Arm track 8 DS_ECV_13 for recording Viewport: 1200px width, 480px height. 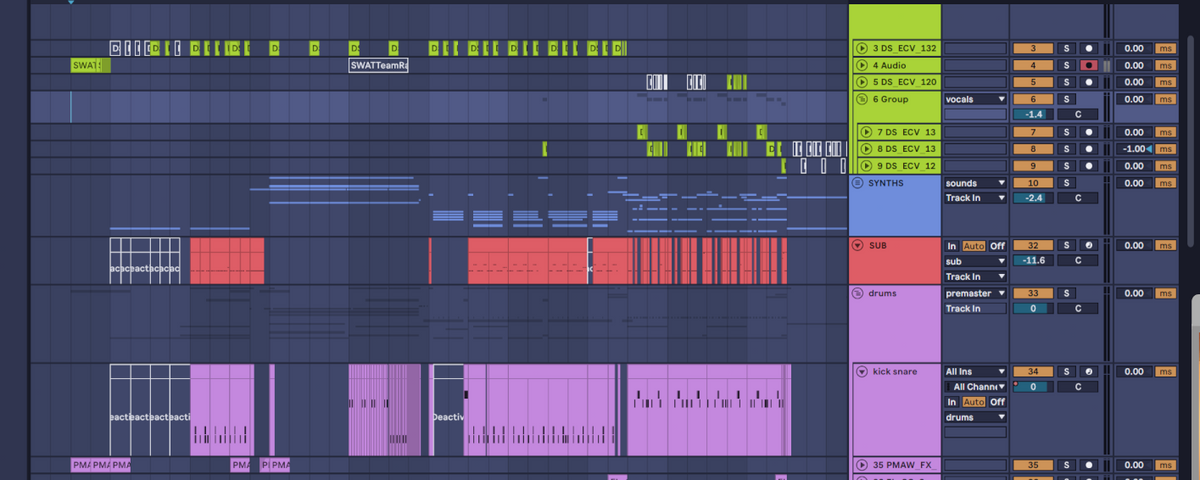[x=1088, y=149]
